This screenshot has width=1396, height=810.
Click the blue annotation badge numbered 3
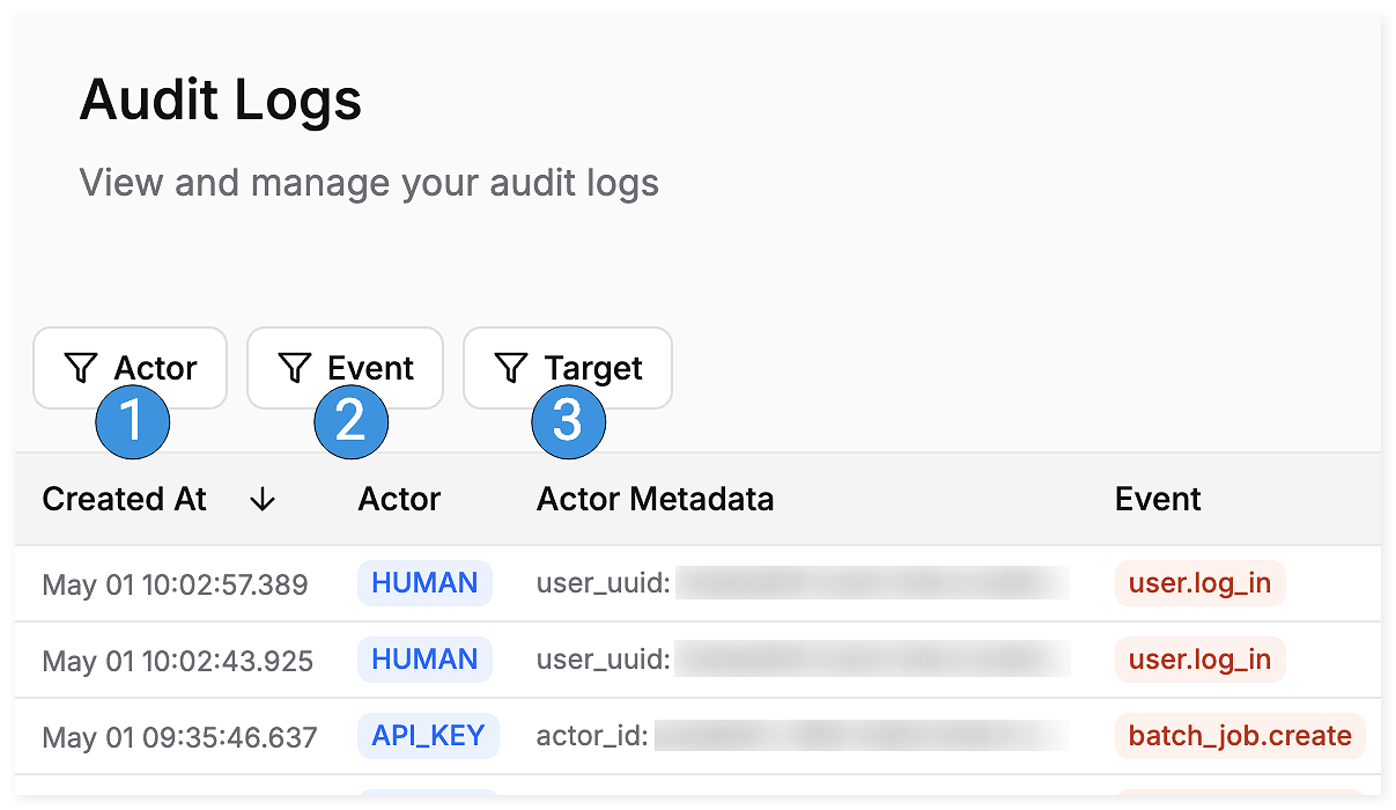[568, 421]
